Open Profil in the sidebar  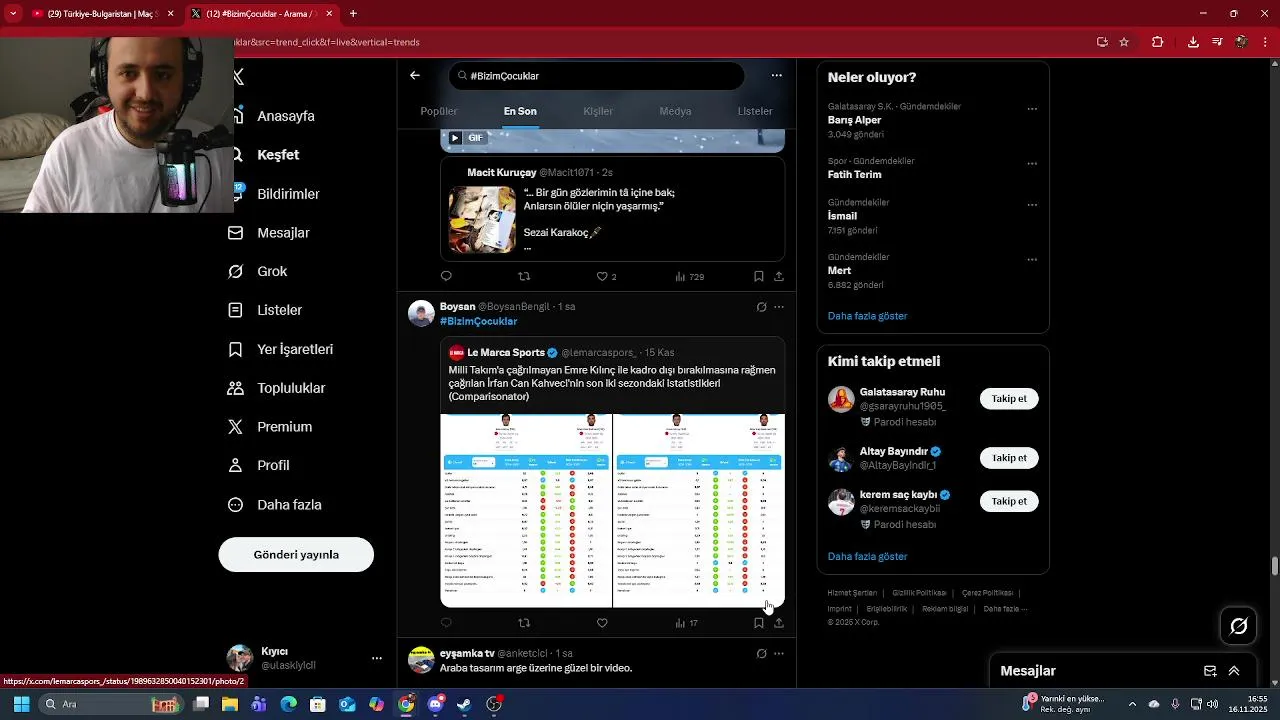coord(273,466)
